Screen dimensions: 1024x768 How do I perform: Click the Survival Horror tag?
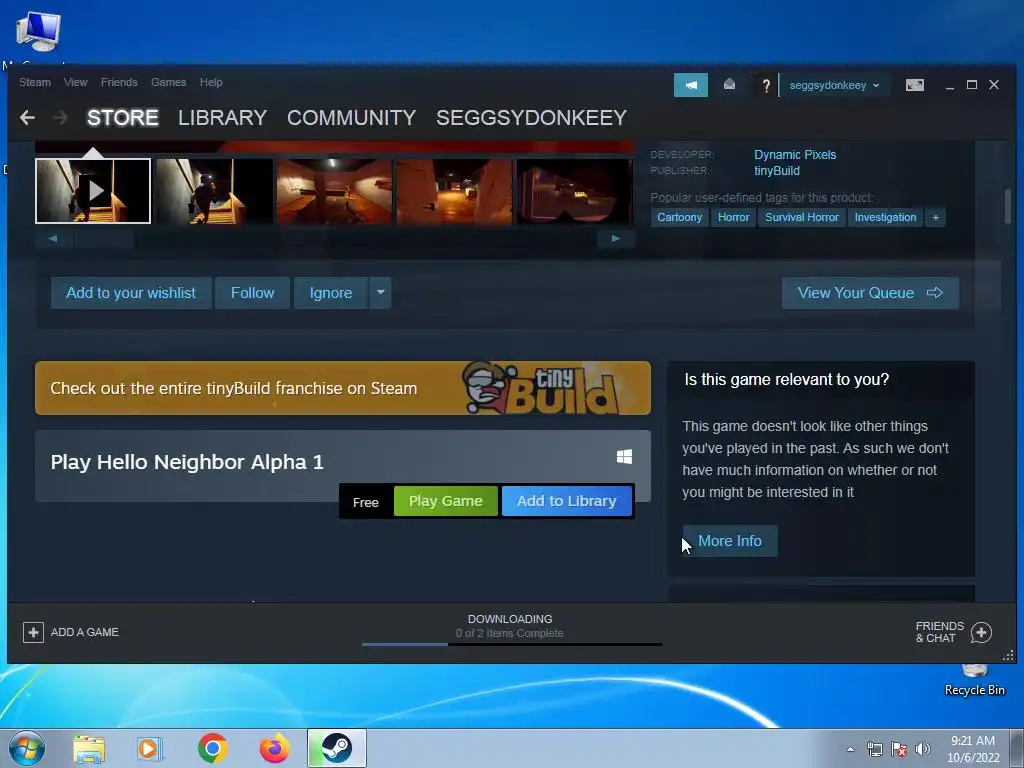802,217
